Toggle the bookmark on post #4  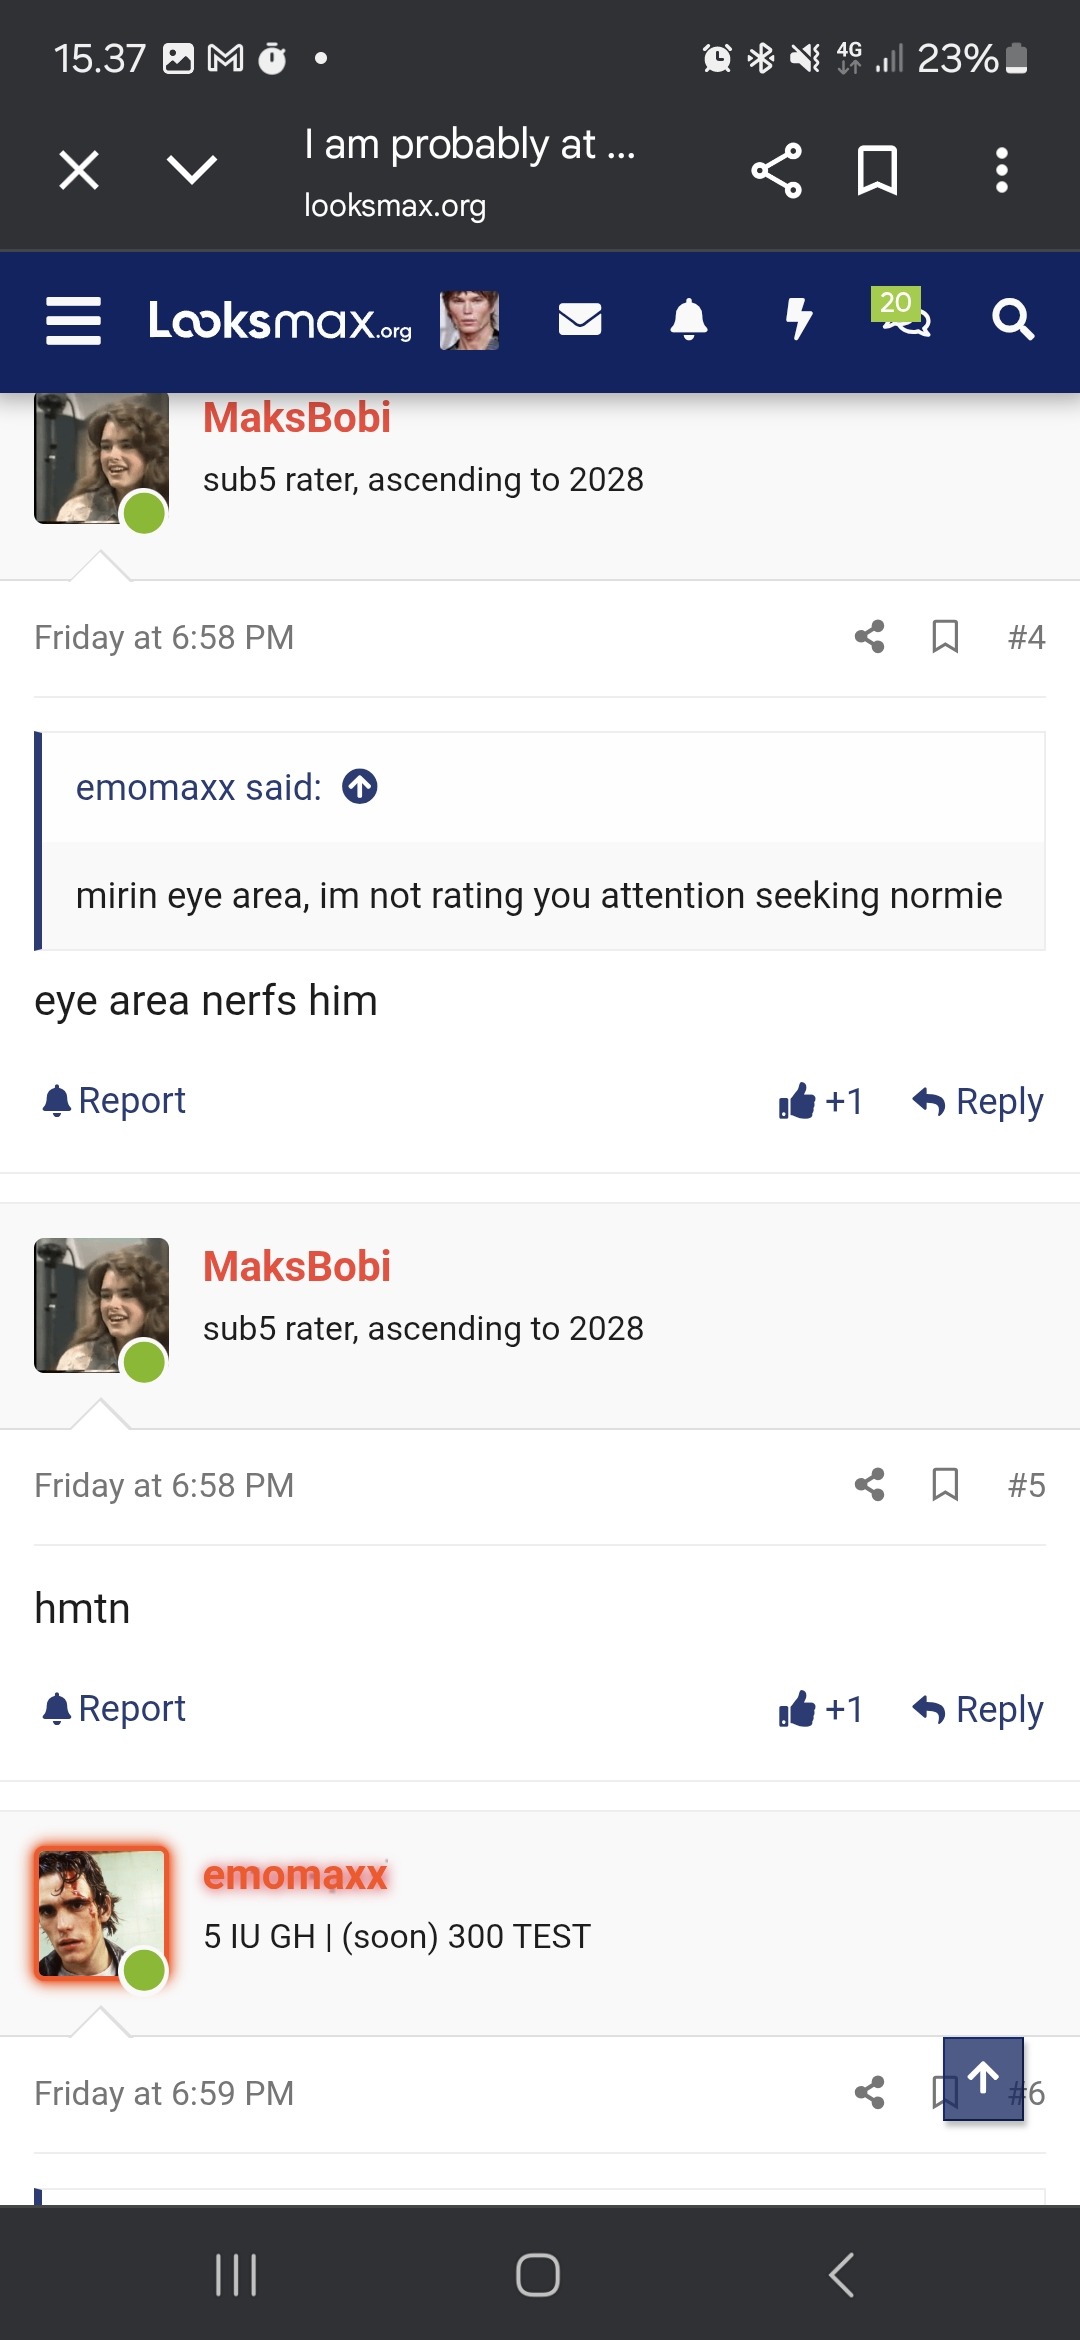945,637
